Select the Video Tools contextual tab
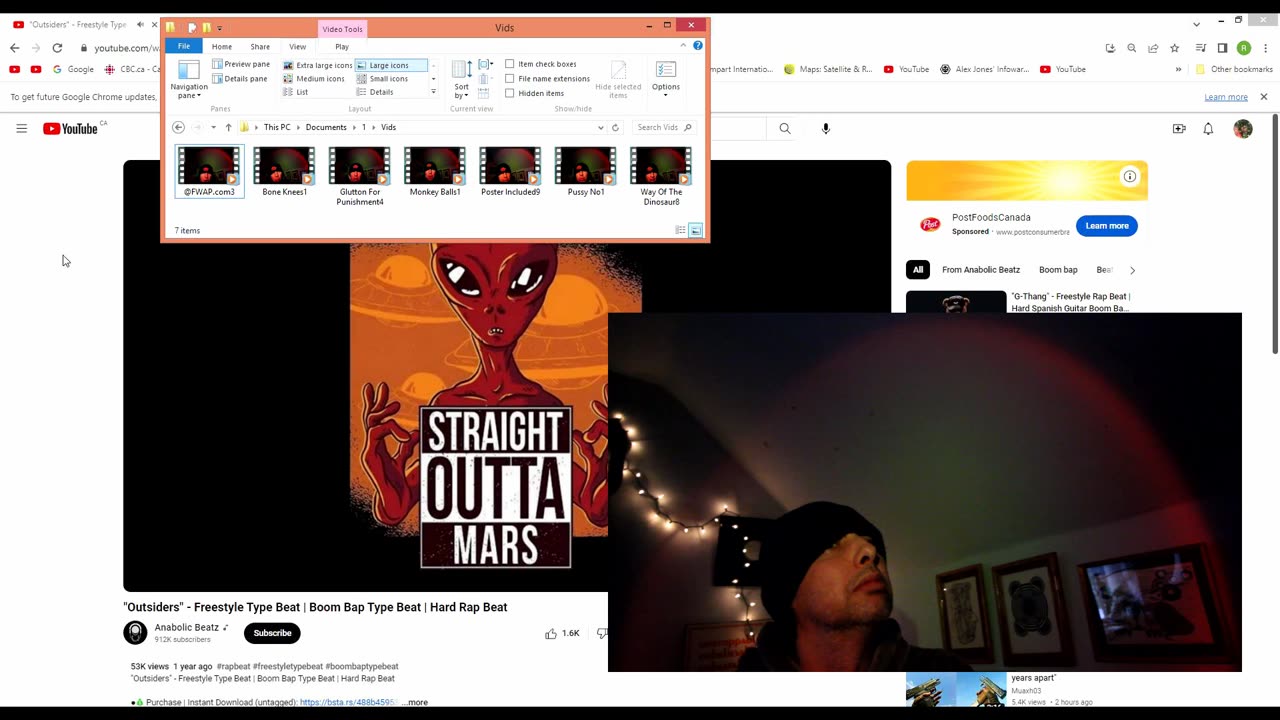 coord(342,29)
